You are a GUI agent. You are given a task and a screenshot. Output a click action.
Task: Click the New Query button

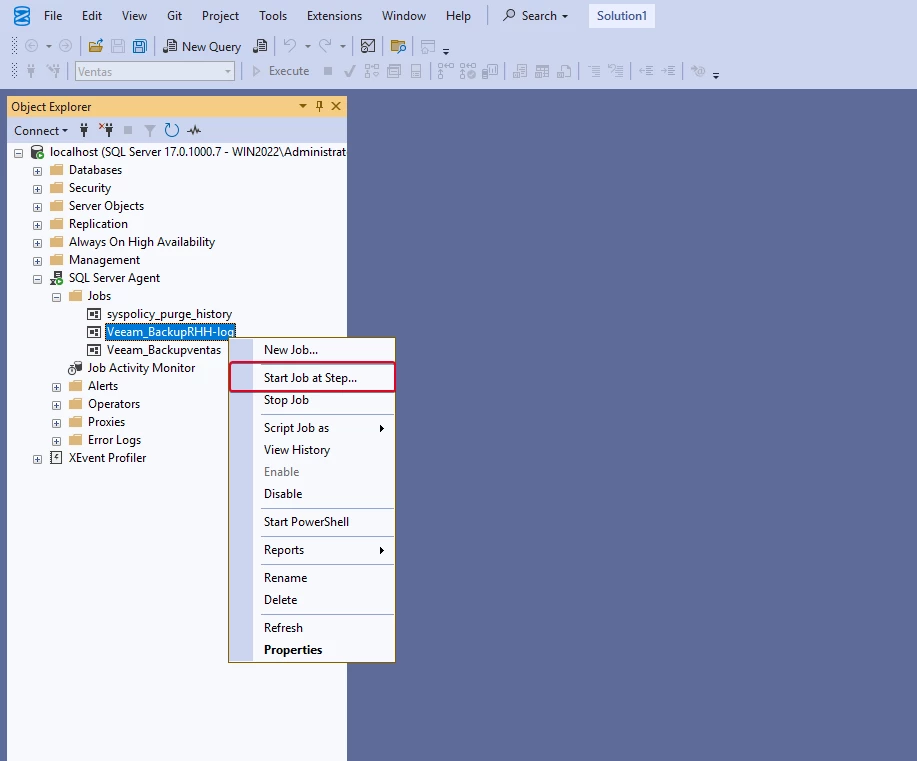tap(202, 46)
